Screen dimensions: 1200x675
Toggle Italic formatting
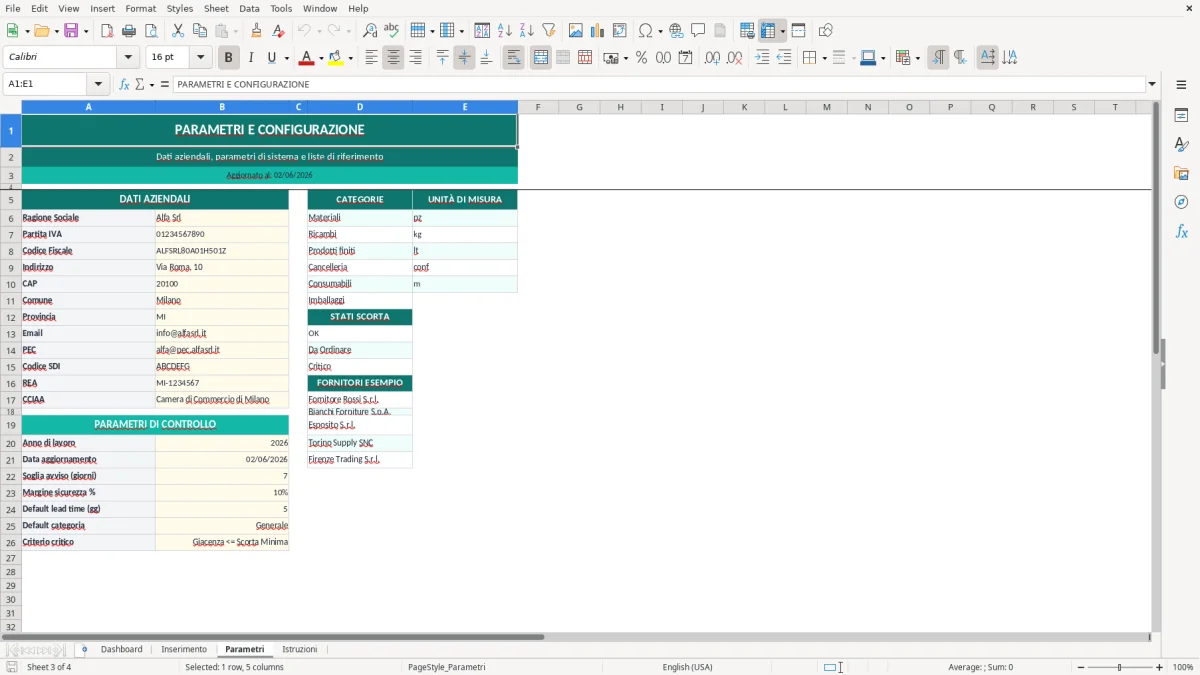pos(250,58)
